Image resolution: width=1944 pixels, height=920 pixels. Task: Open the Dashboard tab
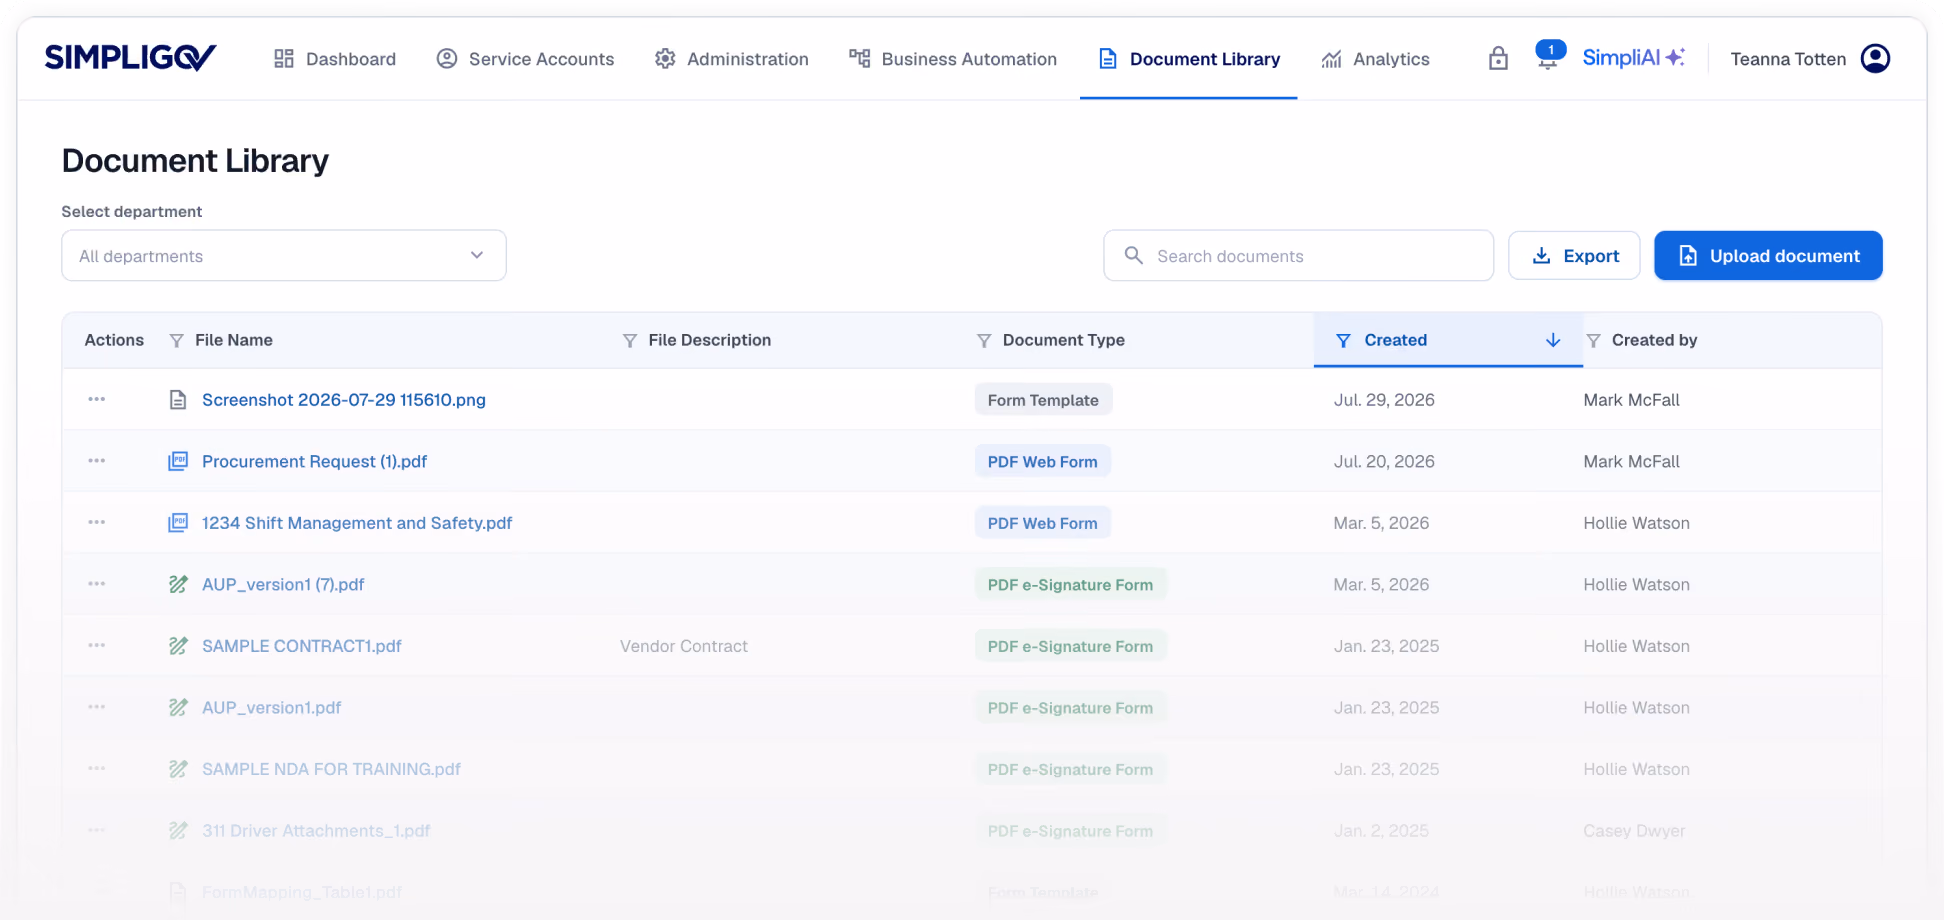click(335, 59)
